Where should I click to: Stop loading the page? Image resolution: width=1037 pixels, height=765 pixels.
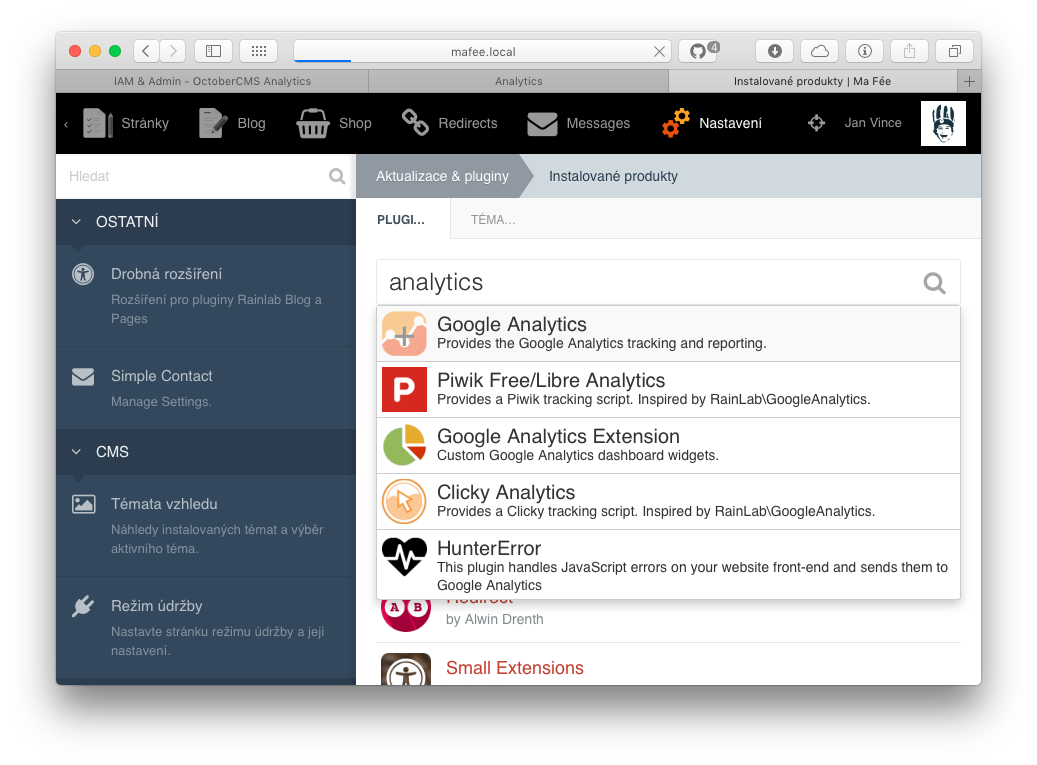point(659,52)
